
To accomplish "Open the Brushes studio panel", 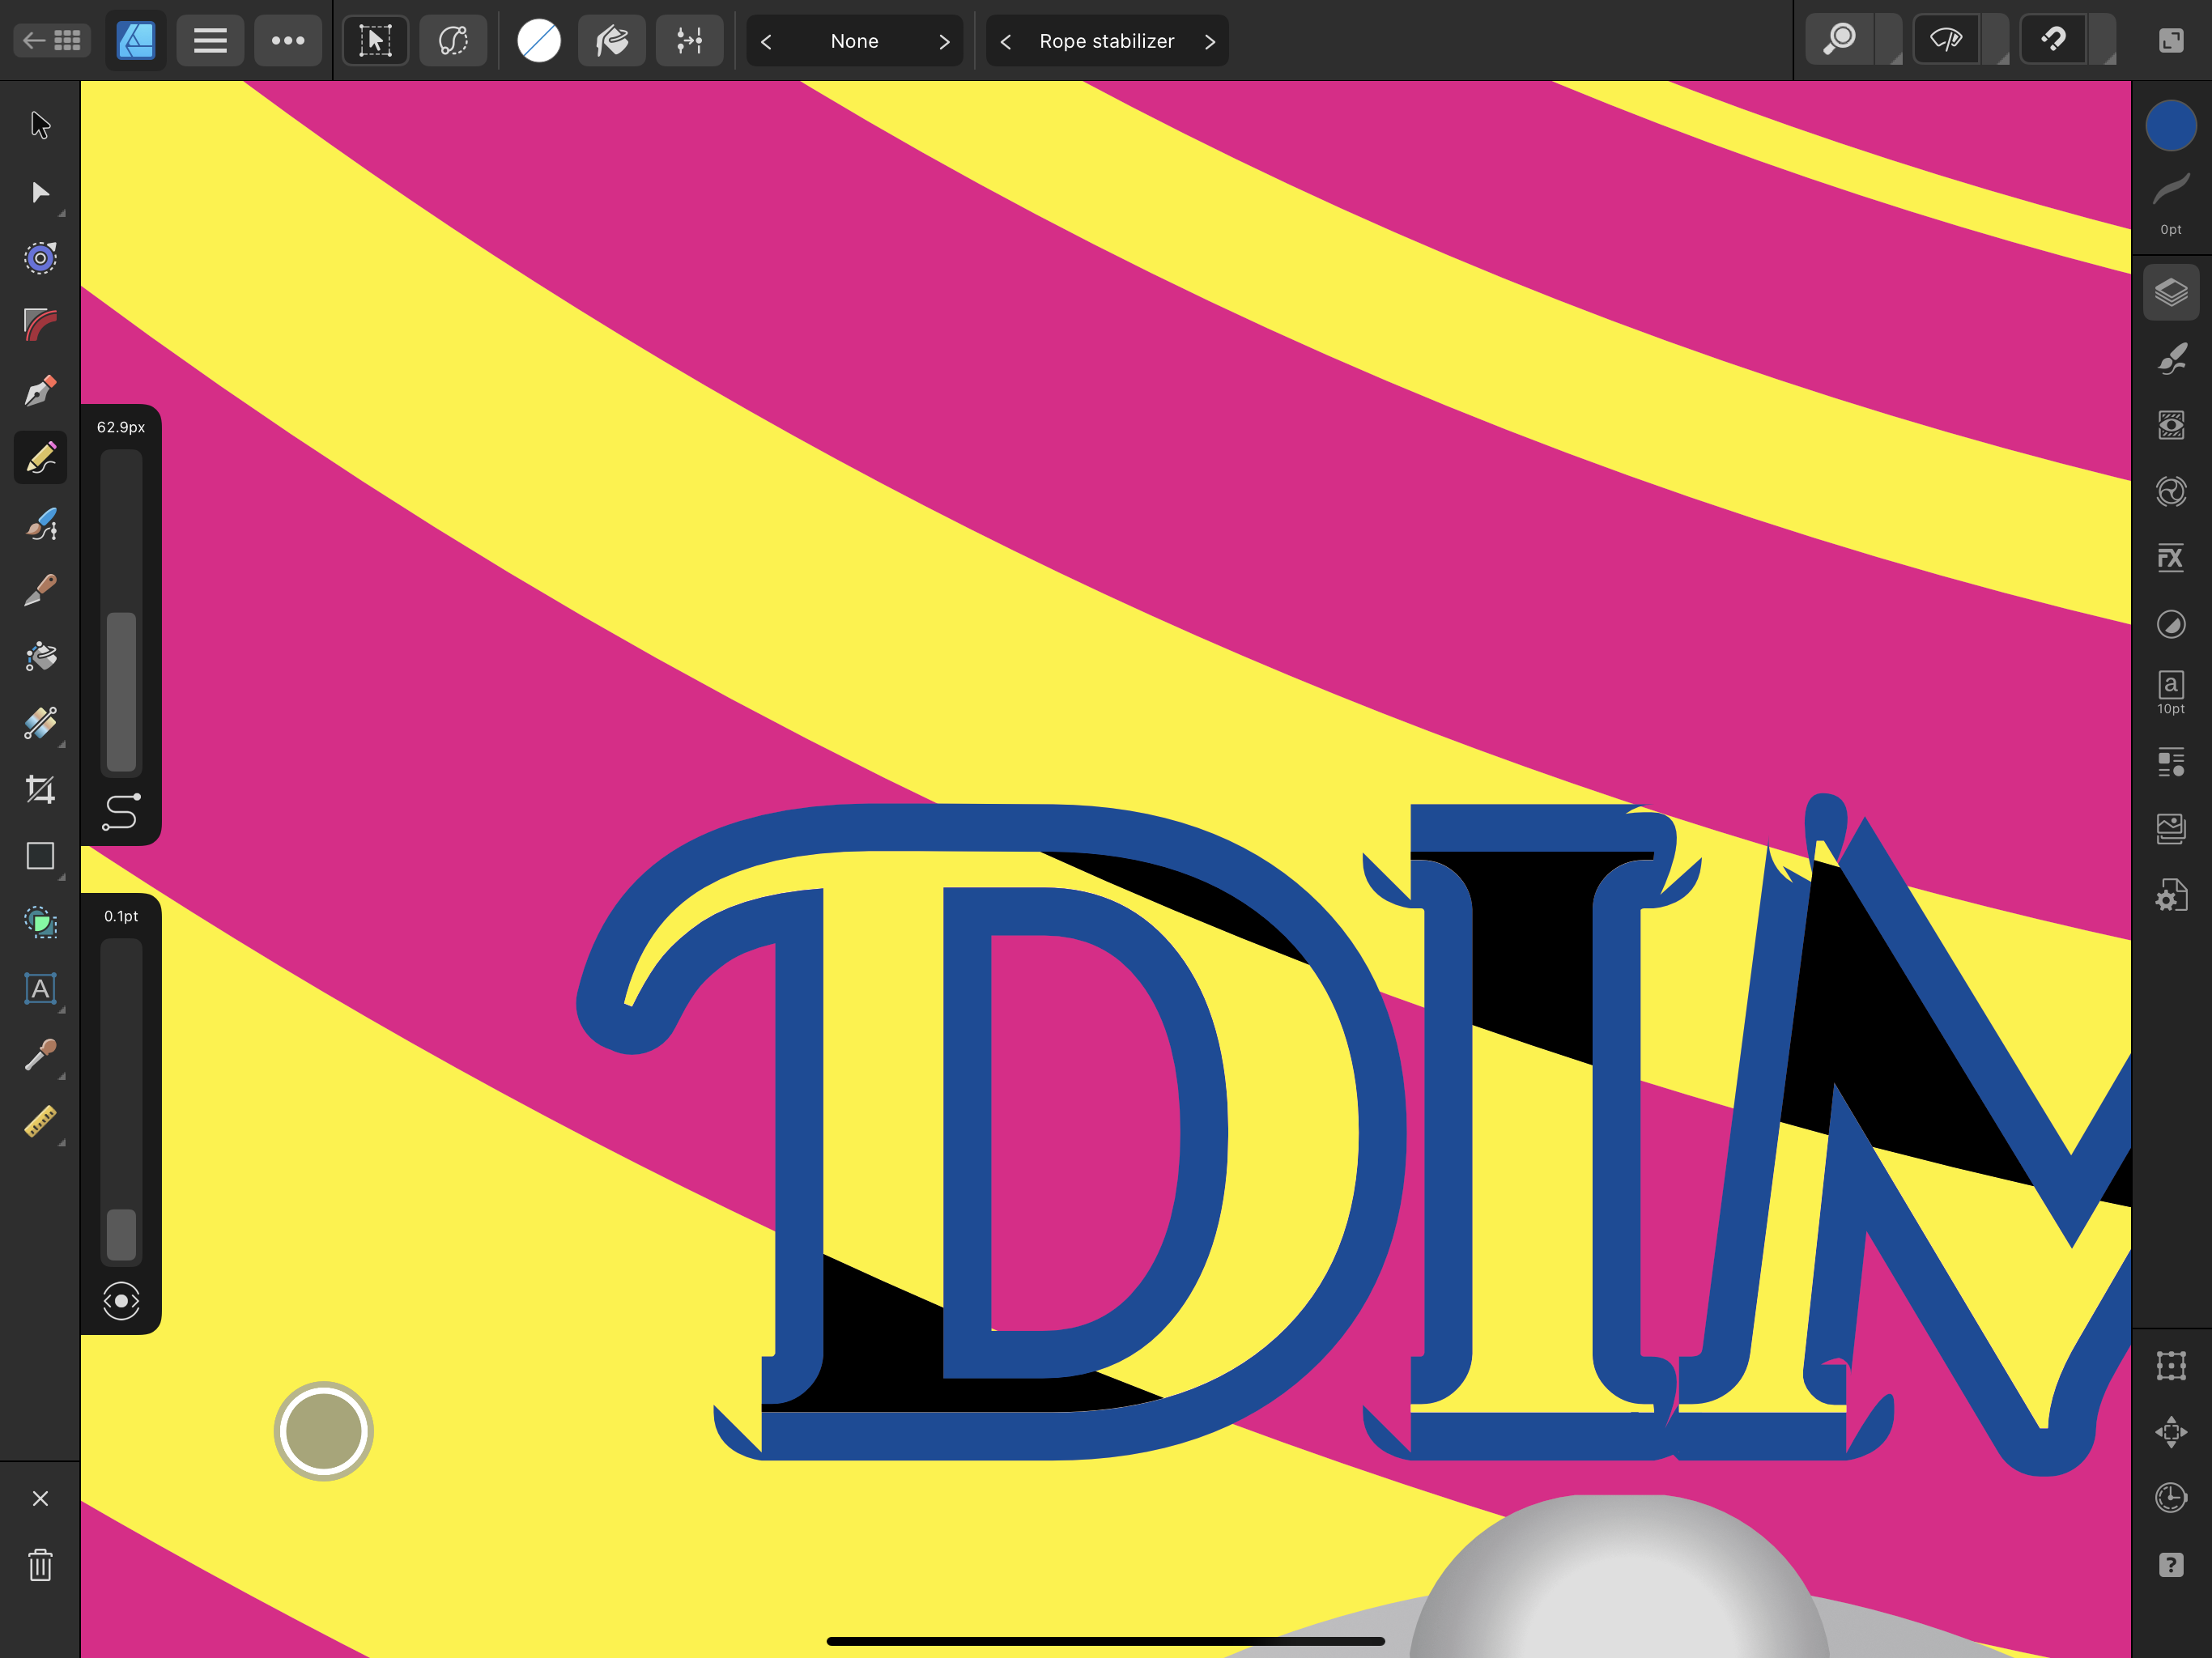I will click(x=2170, y=359).
